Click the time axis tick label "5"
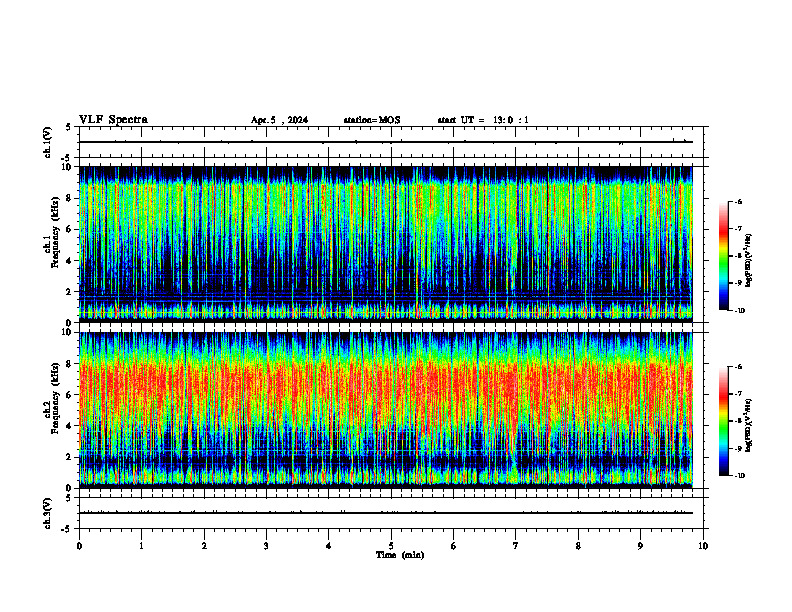Viewport: 792px width, 612px height. pyautogui.click(x=391, y=546)
